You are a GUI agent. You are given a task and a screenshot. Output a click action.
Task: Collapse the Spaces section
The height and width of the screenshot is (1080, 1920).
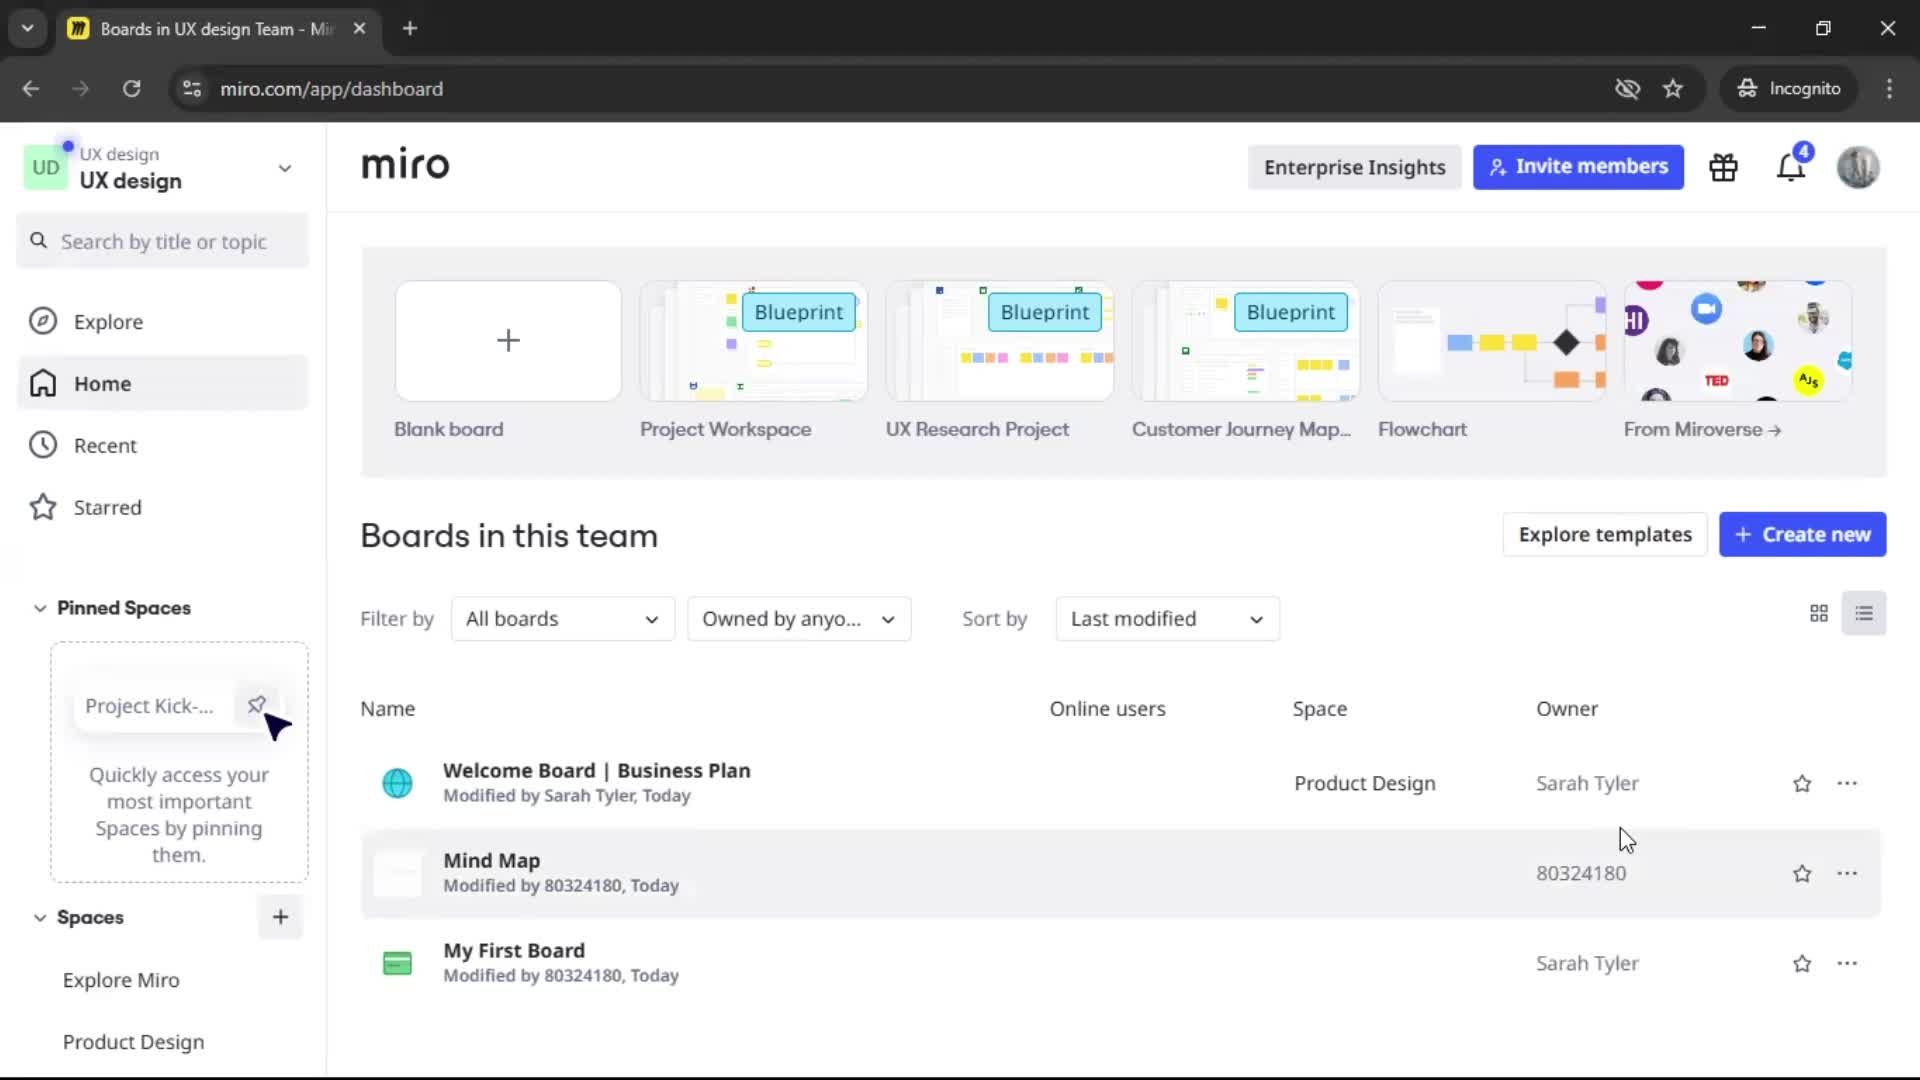click(40, 917)
